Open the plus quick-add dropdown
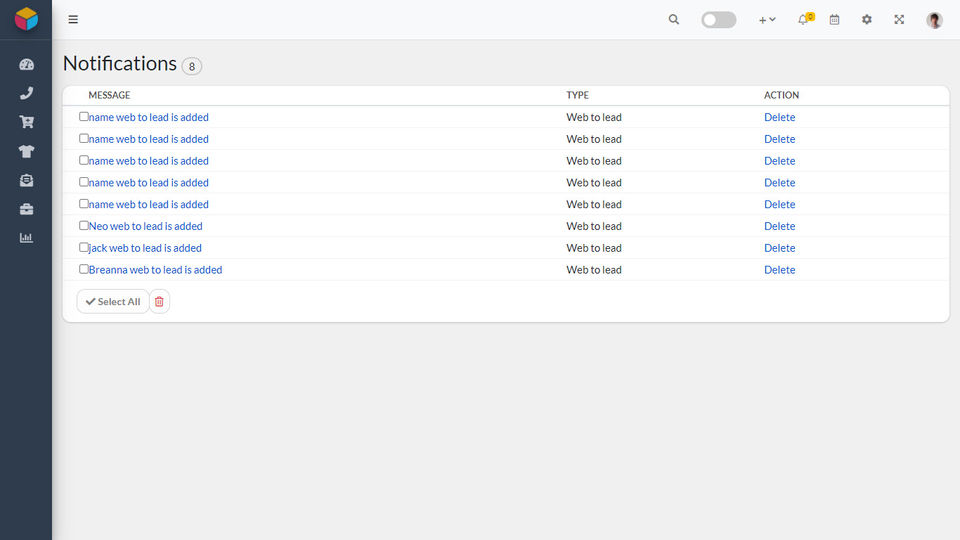The image size is (960, 540). click(x=767, y=20)
